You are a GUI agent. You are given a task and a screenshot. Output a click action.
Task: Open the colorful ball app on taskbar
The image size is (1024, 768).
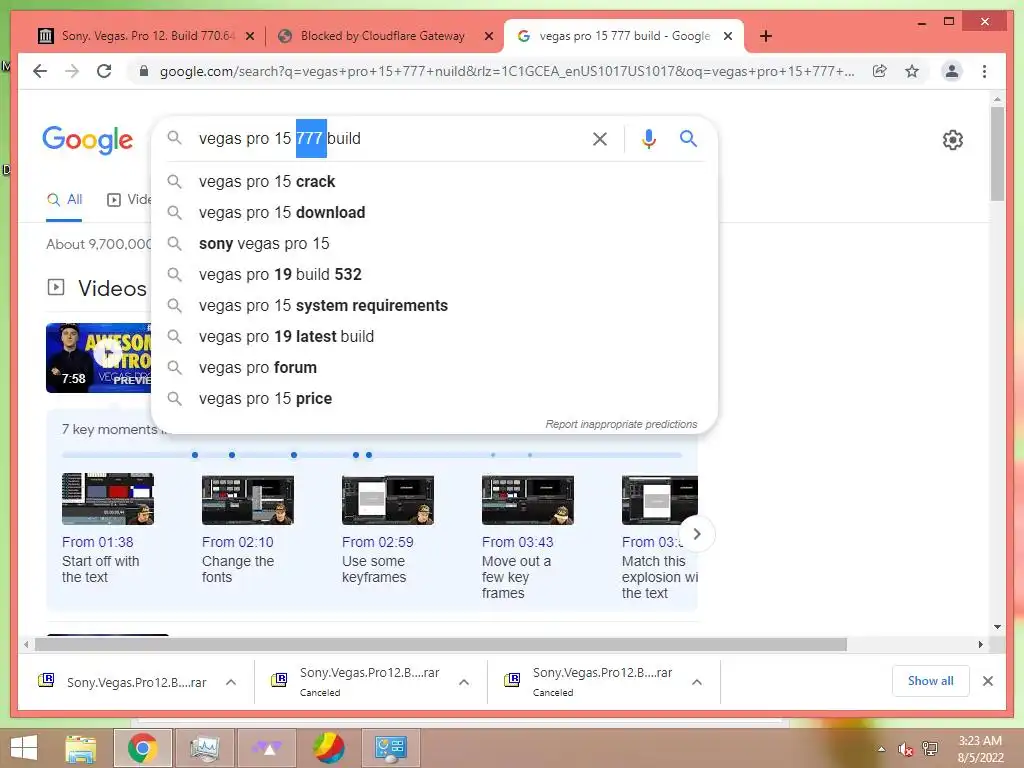(328, 748)
